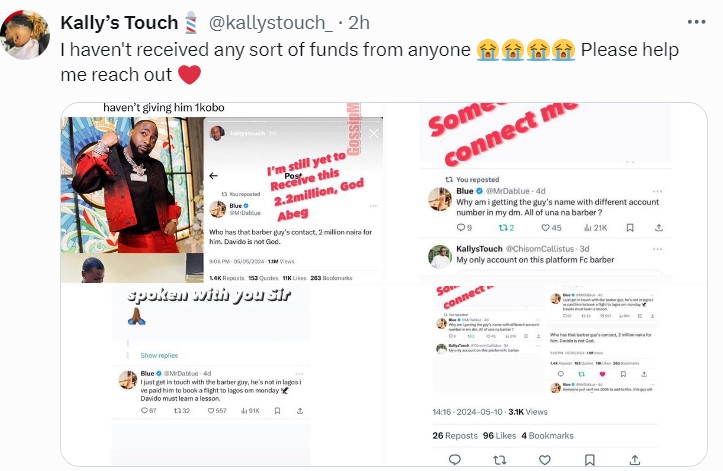
Task: Retweet Blue's tweet showing 2 reposts
Action: point(506,227)
